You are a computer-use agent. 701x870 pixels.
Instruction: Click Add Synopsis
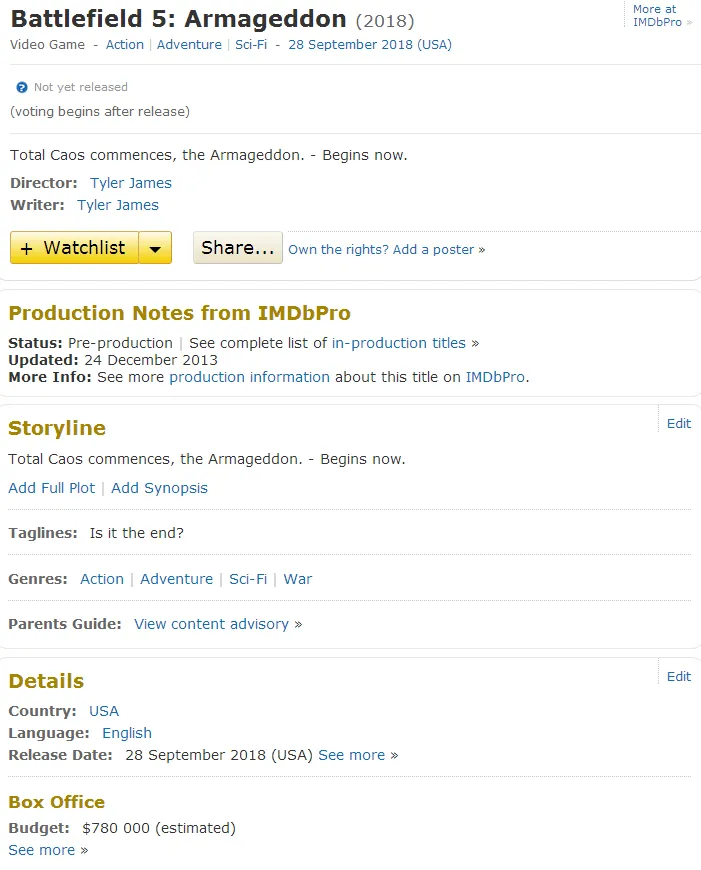pos(159,488)
